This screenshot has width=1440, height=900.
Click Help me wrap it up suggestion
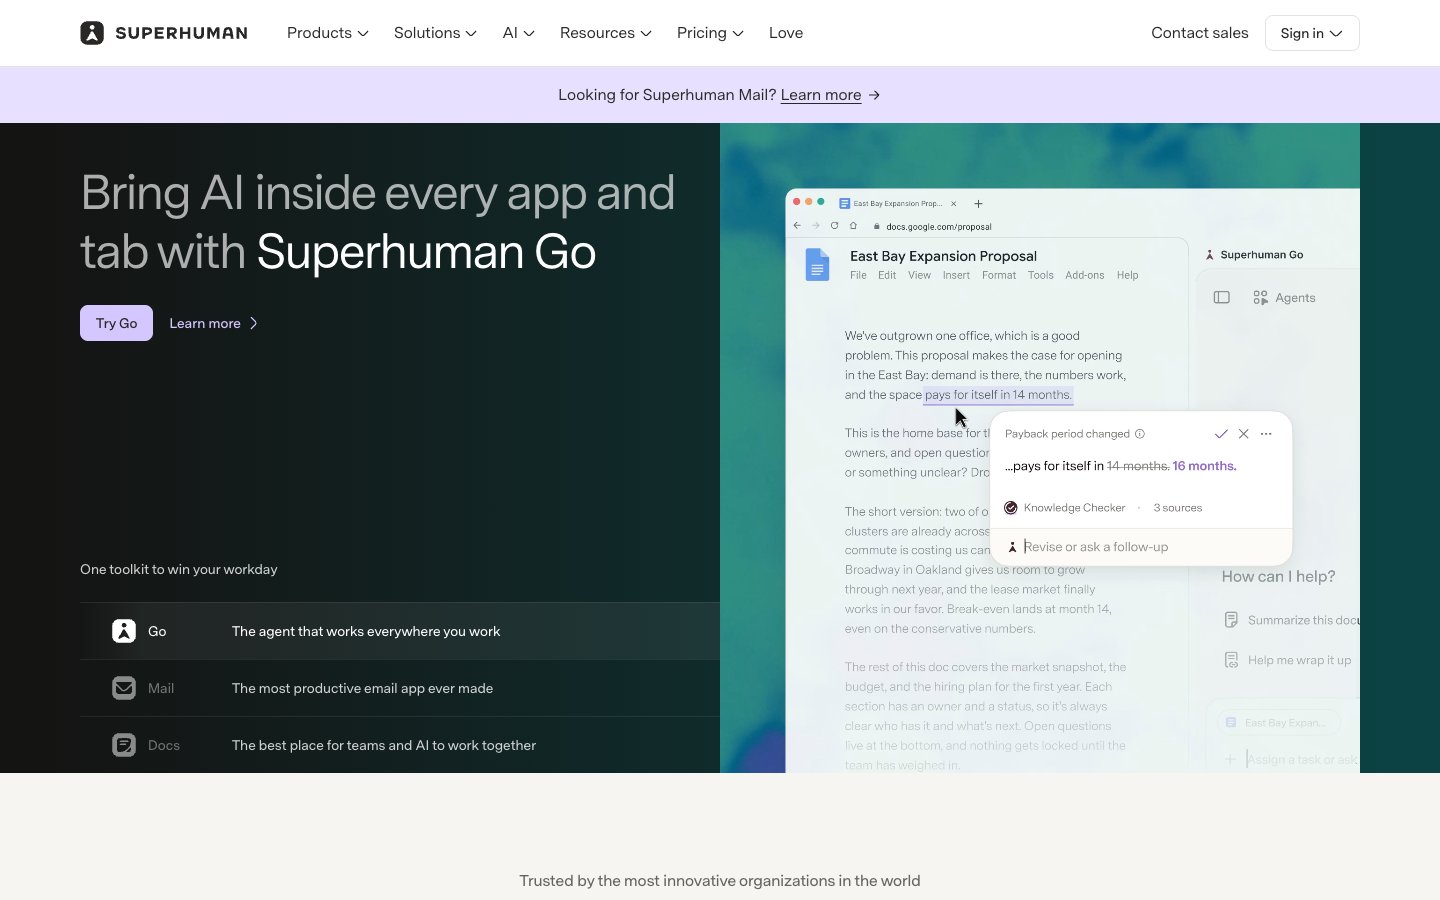1288,660
